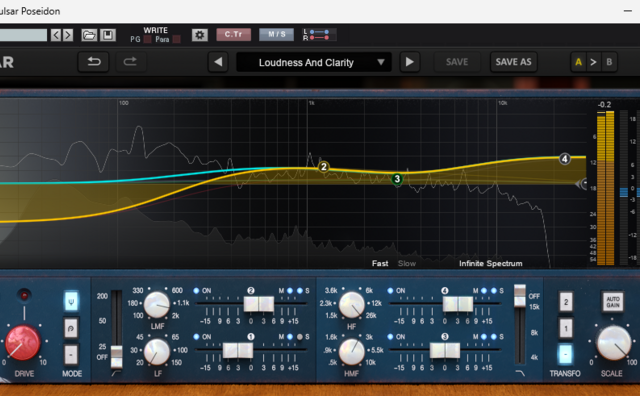
Task: Go to next host preset arrow
Action: (68, 35)
